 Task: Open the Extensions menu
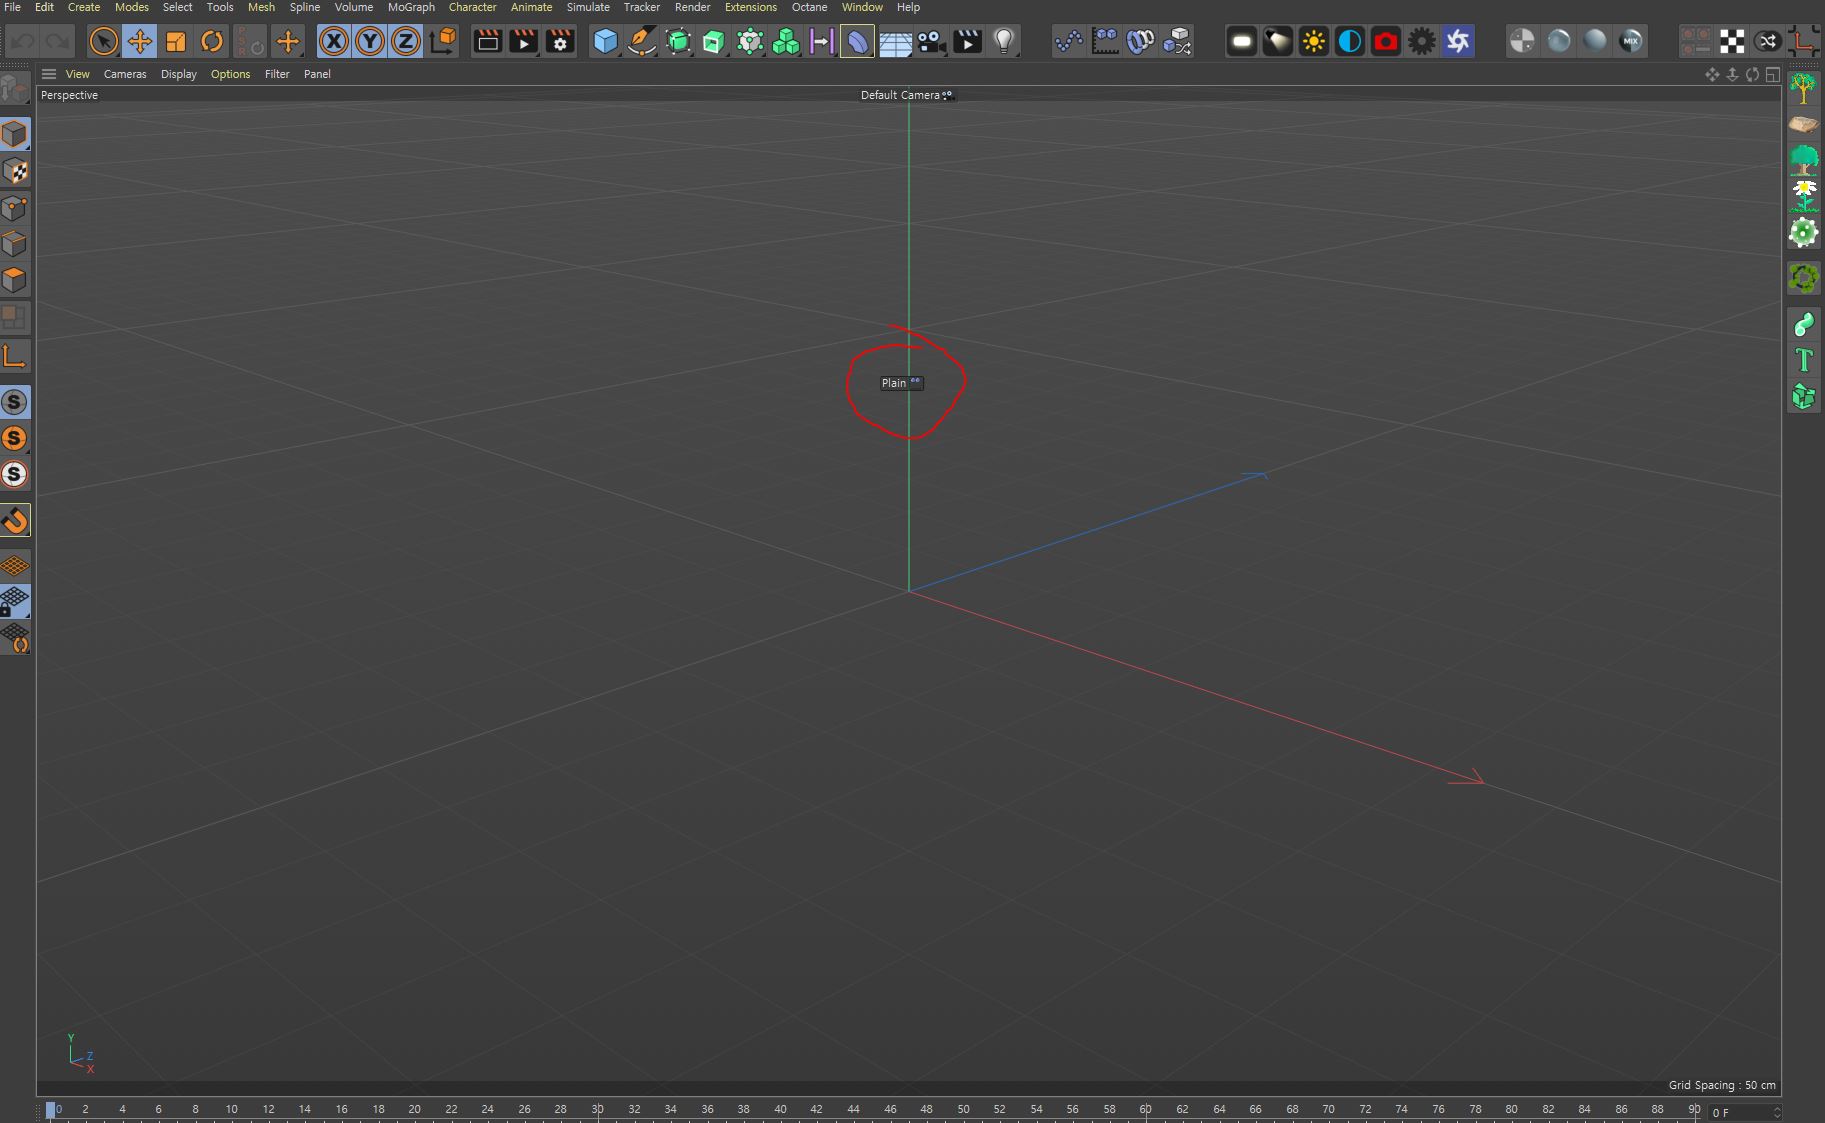750,7
